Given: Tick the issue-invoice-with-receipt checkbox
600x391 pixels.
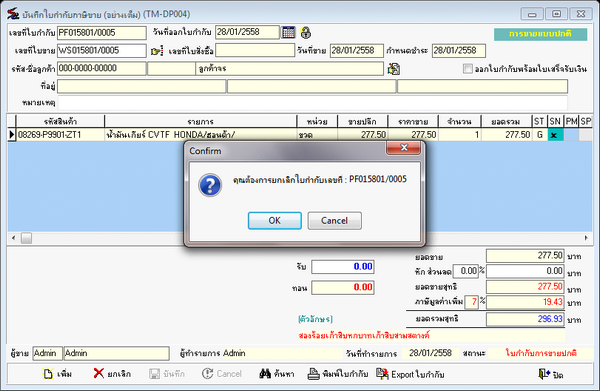Looking at the screenshot, I should click(x=468, y=69).
